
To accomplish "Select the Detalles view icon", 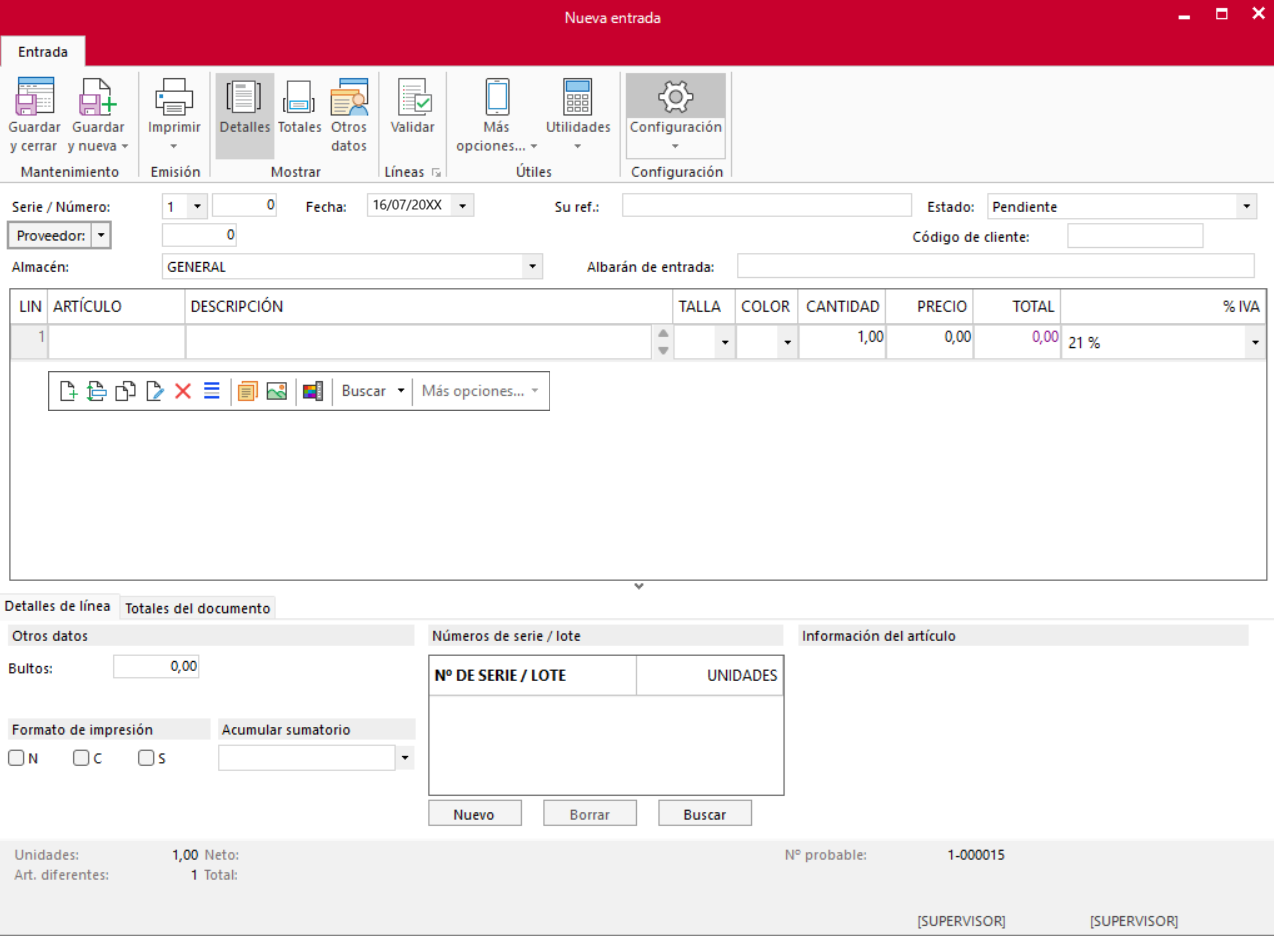I will point(245,97).
